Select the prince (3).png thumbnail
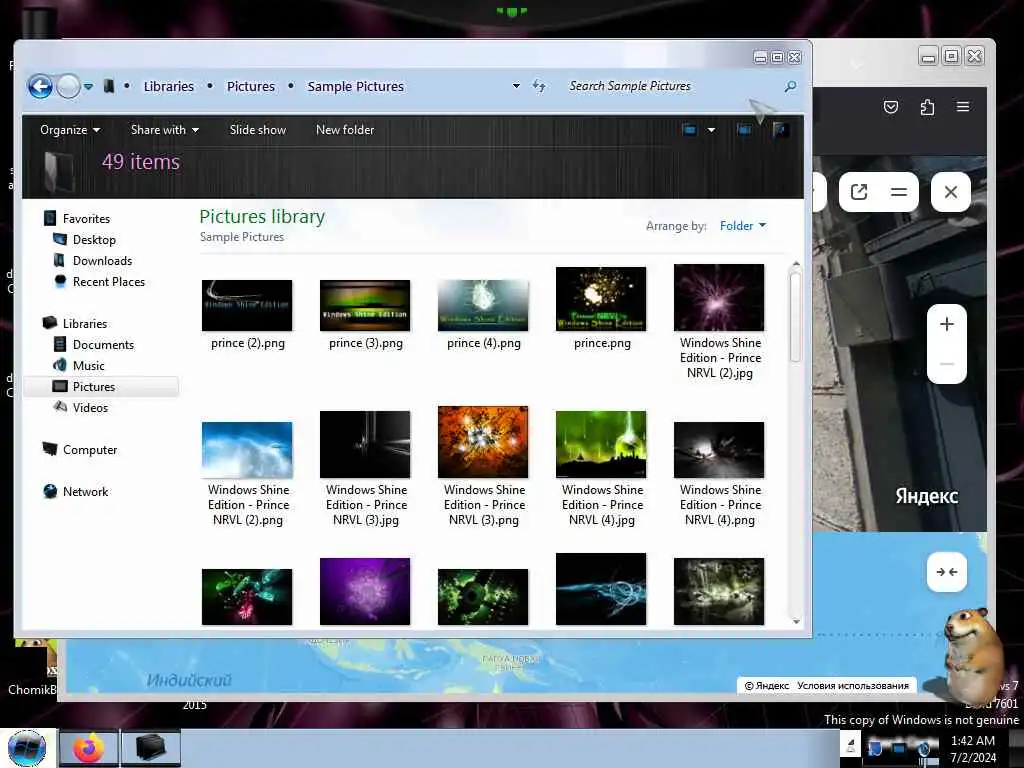 (x=365, y=306)
